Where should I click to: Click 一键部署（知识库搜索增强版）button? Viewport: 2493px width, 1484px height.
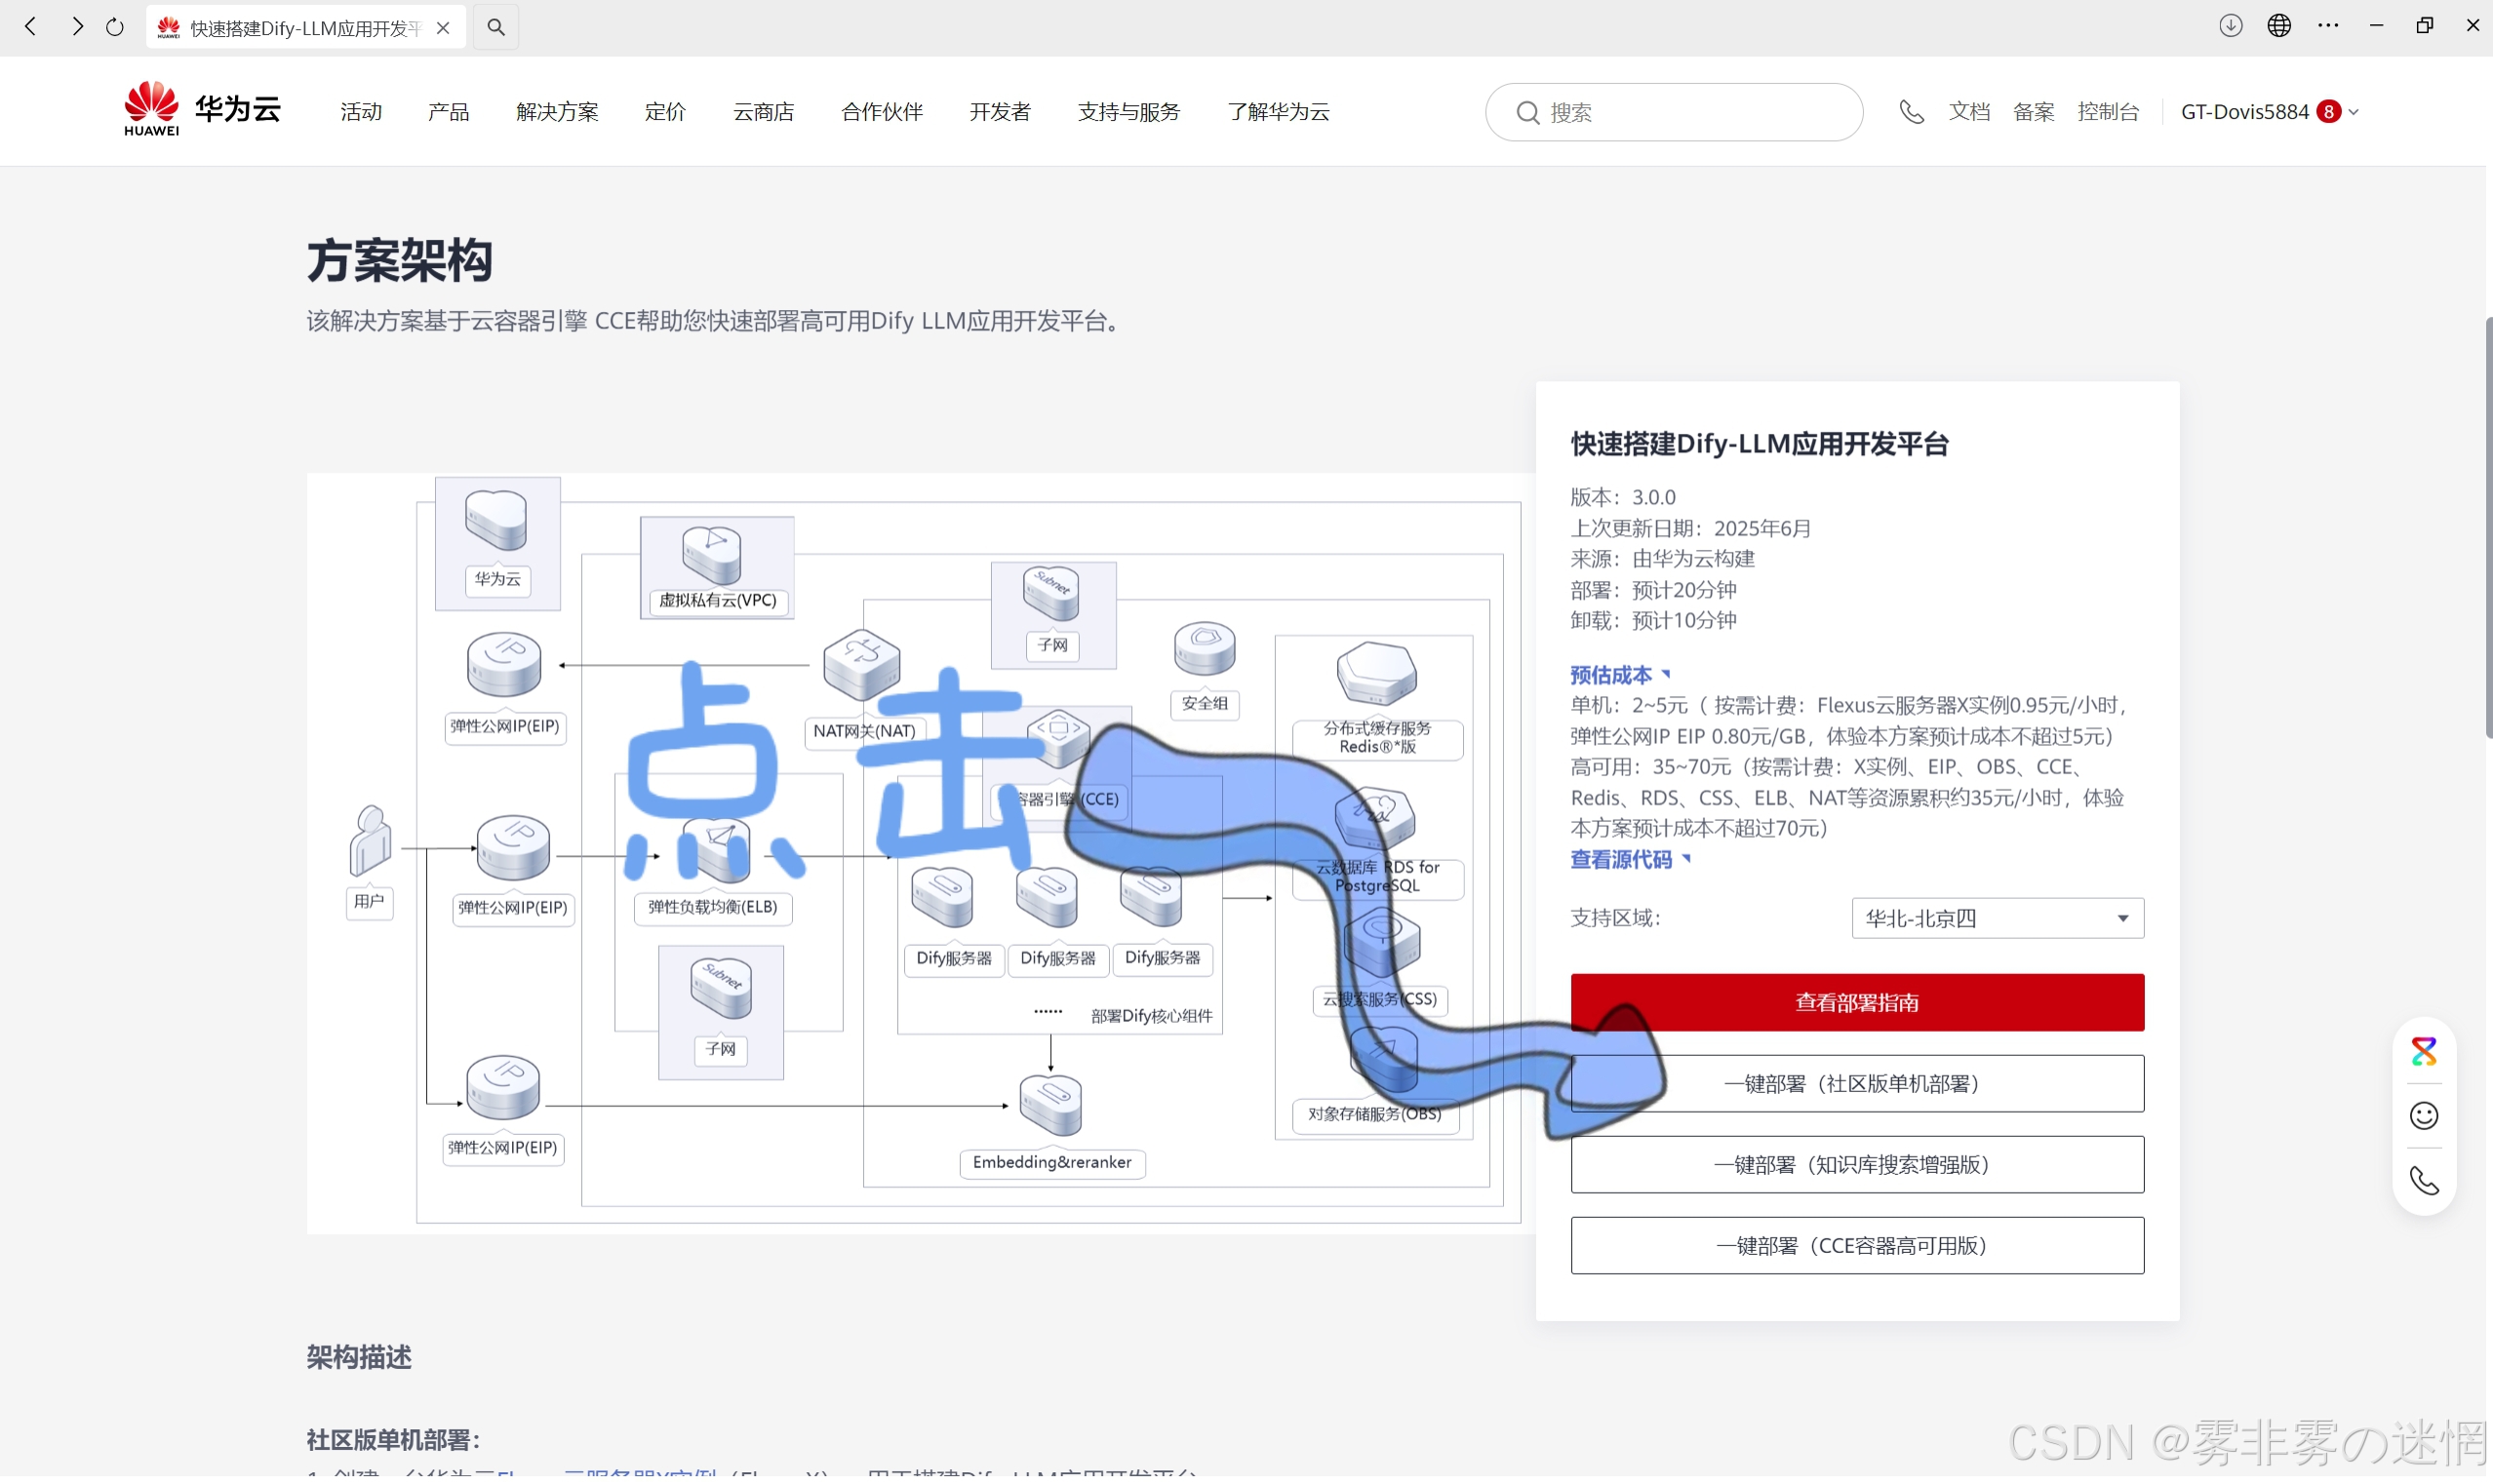pyautogui.click(x=1857, y=1164)
